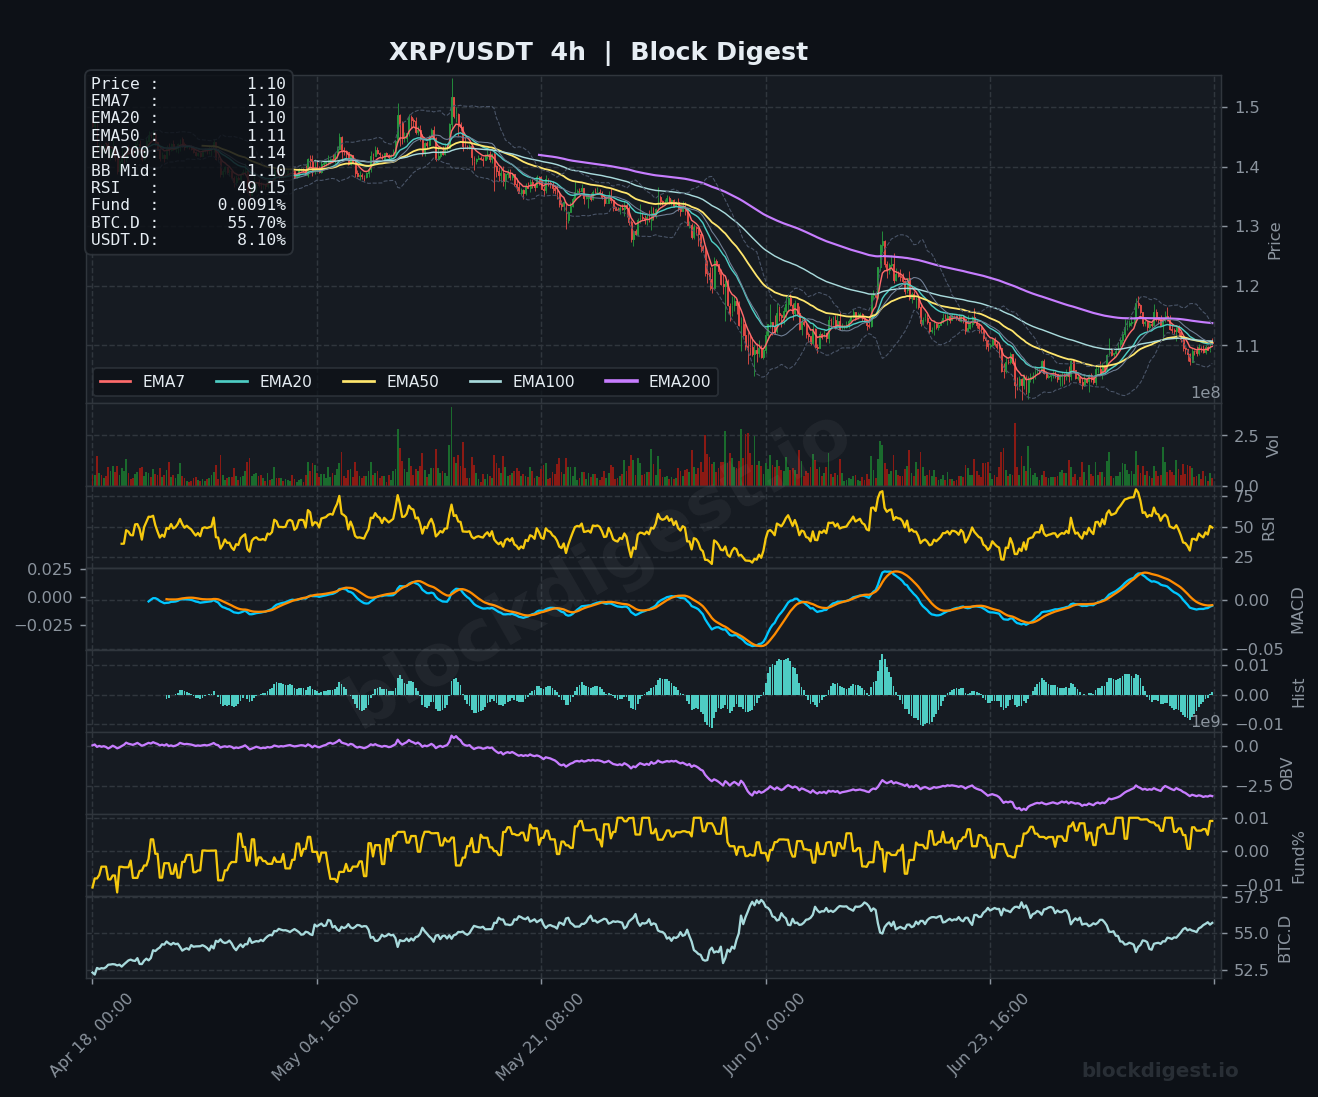Click the 1.5 price axis tick
The image size is (1318, 1097).
click(1246, 108)
